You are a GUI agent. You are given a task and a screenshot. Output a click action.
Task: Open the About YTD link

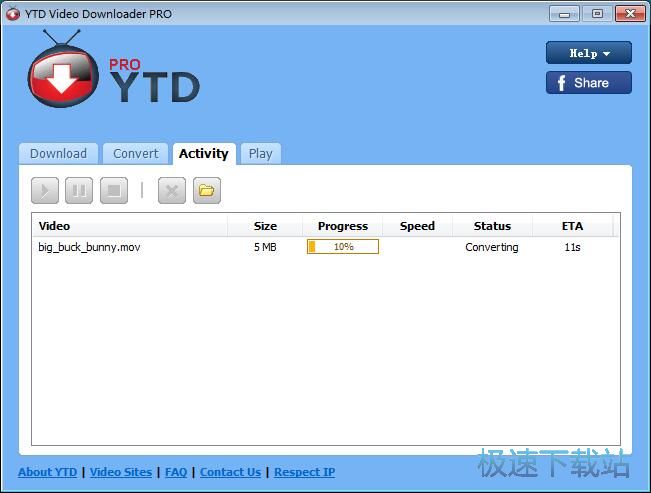pyautogui.click(x=47, y=472)
